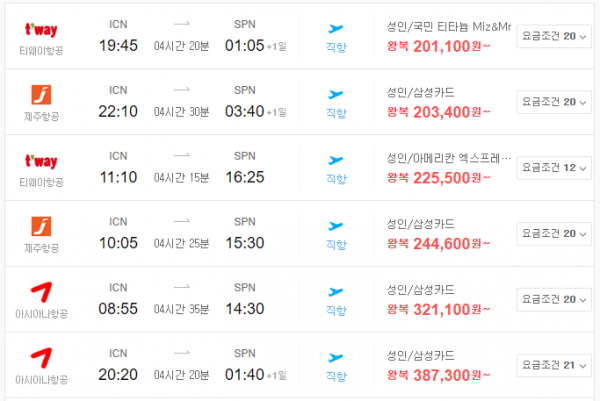Click the Asiana logo on the 20:20 flight
600x401 pixels.
[x=41, y=358]
